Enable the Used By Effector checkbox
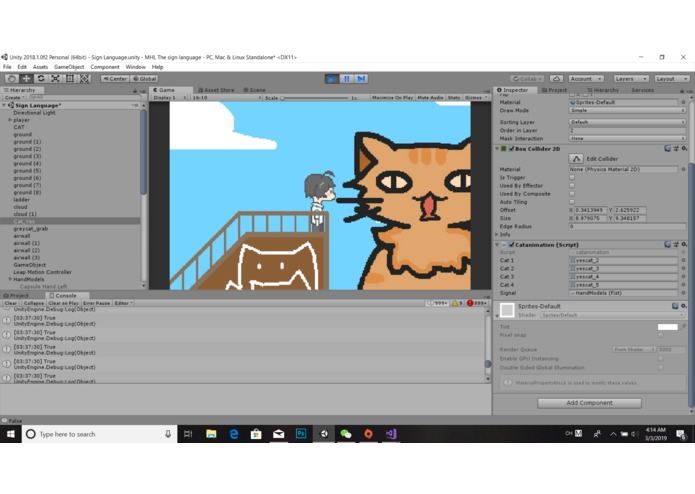This screenshot has height=494, width=695. pos(572,186)
